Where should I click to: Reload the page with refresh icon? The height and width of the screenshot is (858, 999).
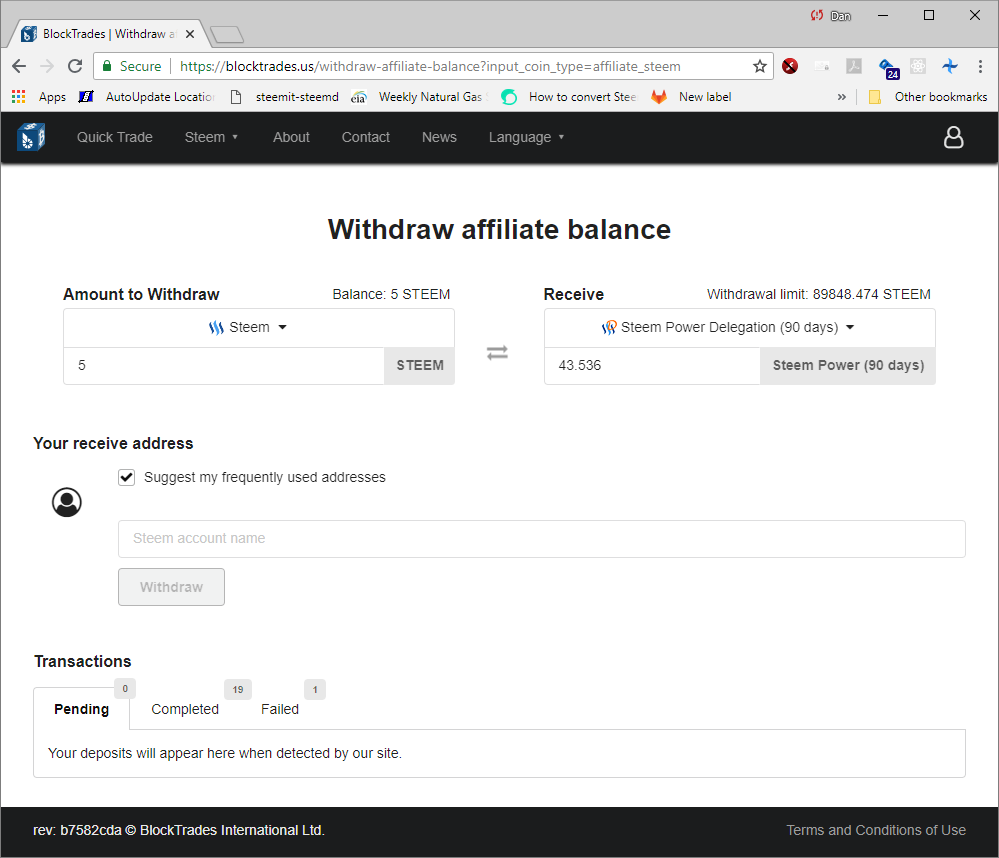point(75,66)
